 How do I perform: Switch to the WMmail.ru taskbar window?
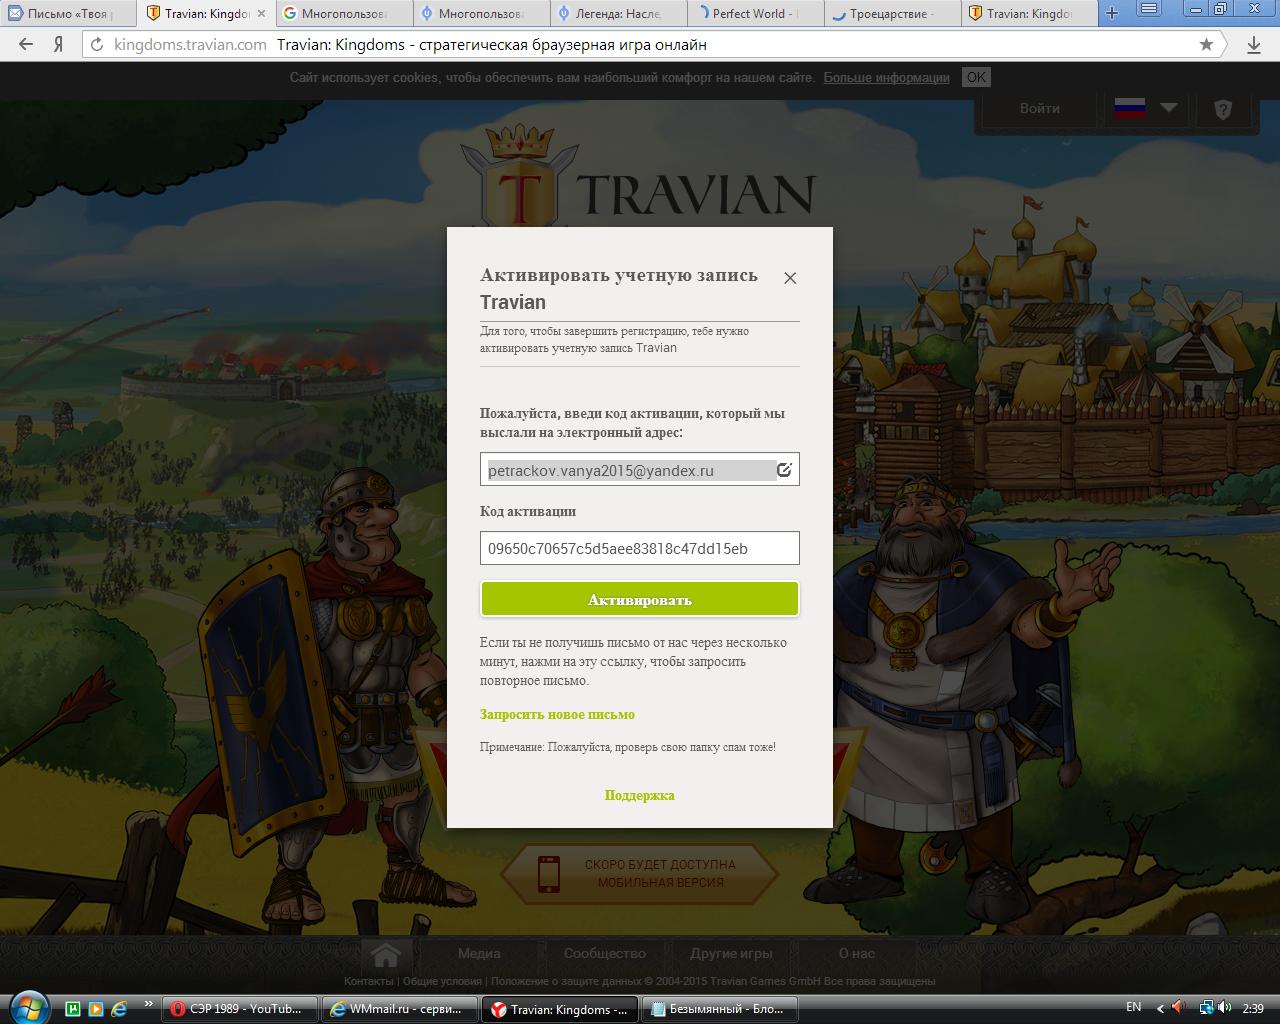tap(400, 1009)
